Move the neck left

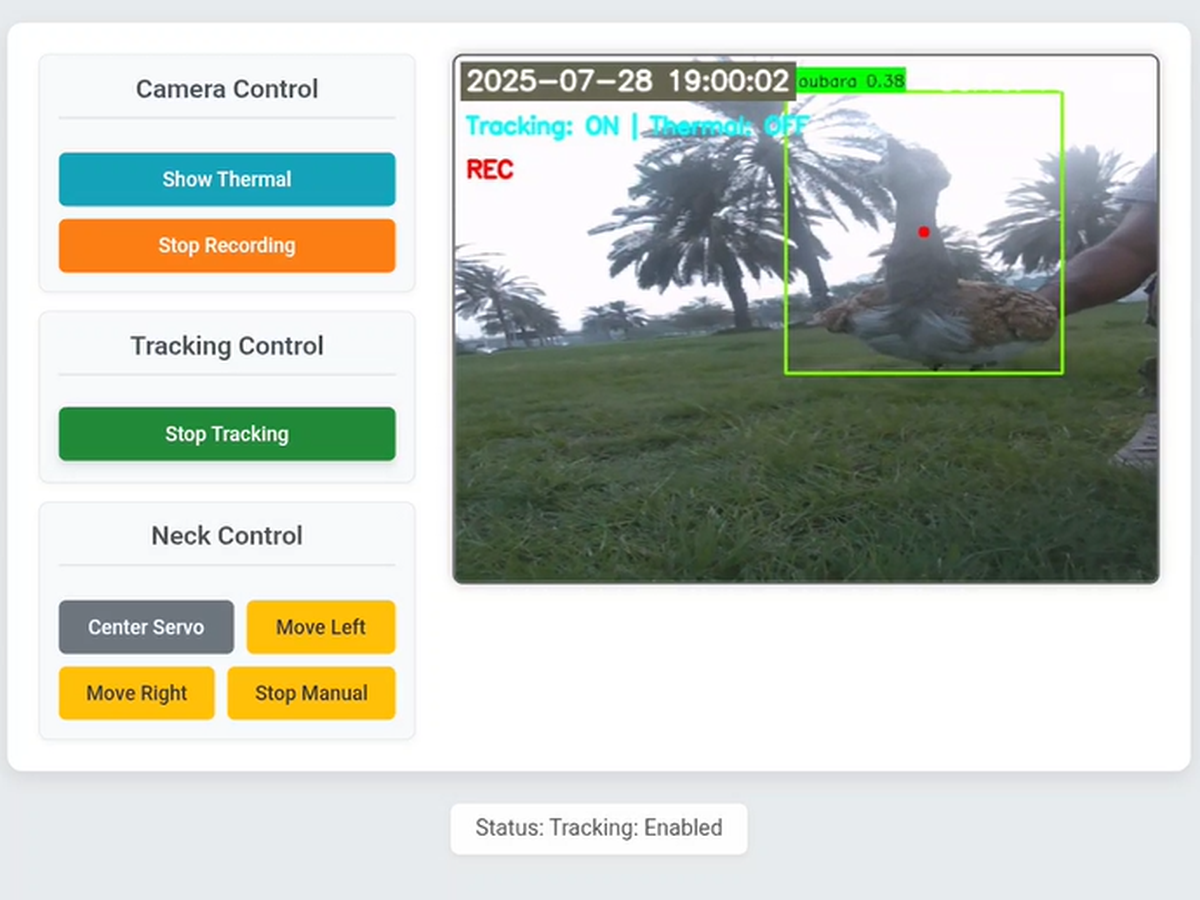click(x=321, y=627)
